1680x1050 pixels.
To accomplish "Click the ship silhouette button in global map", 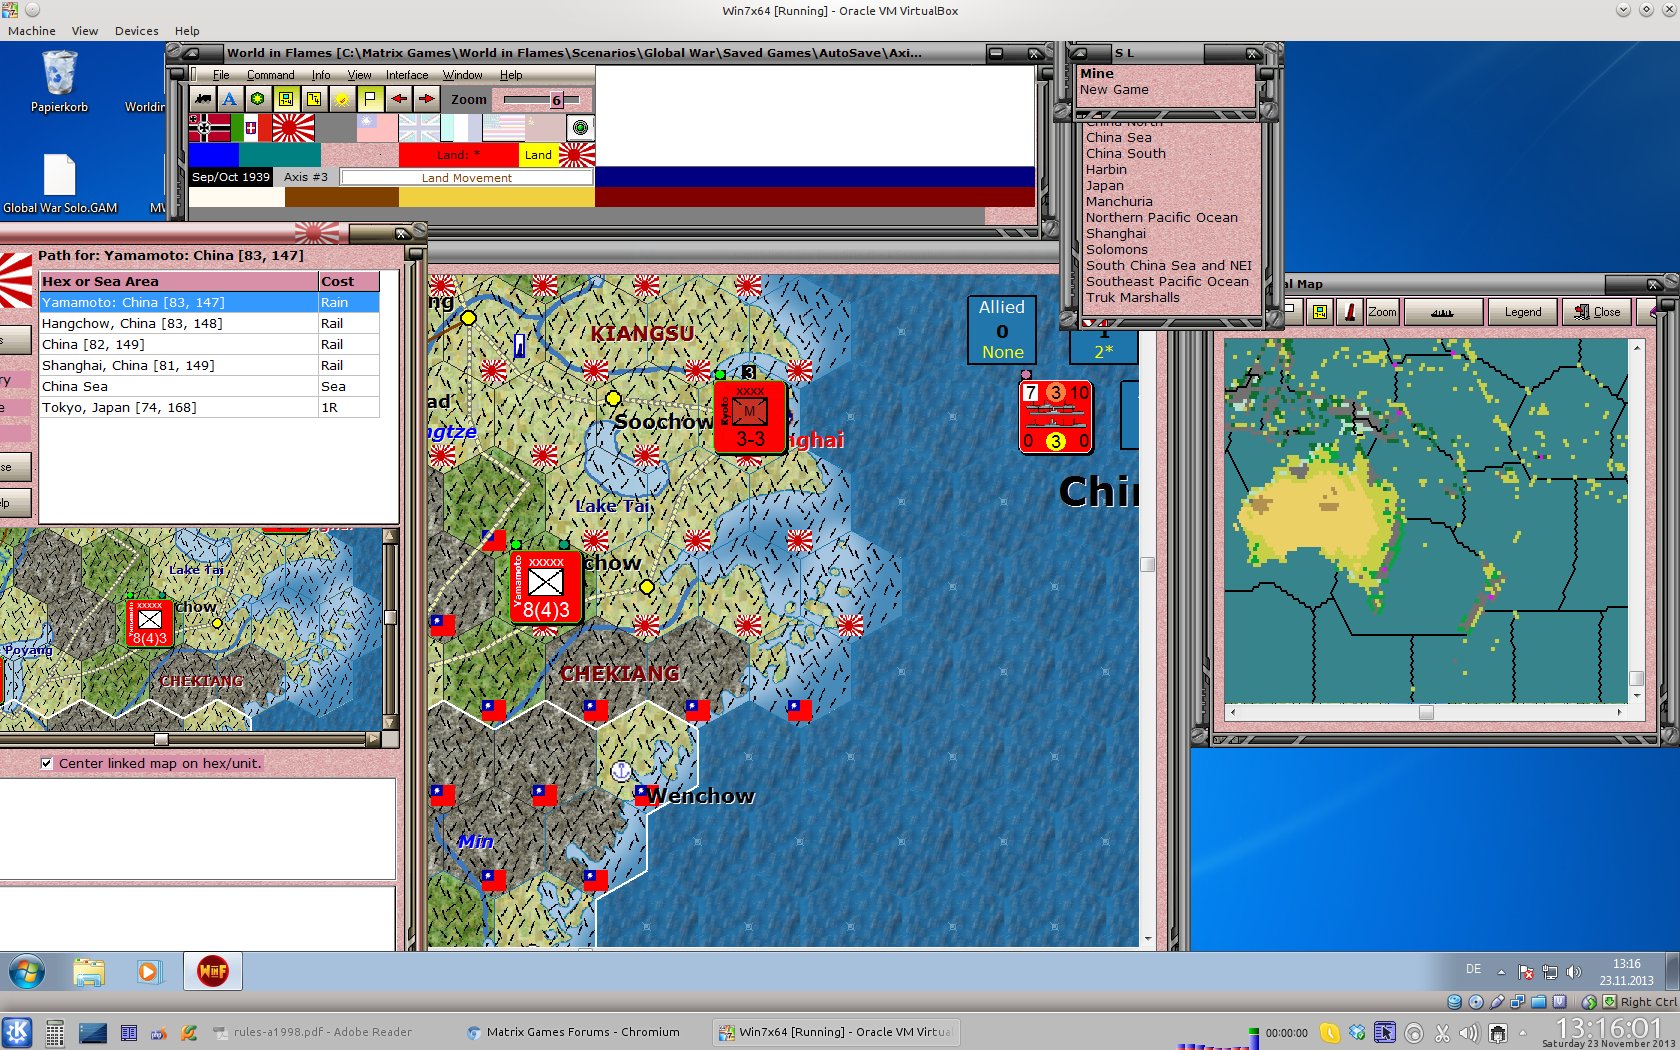I will click(x=1442, y=312).
